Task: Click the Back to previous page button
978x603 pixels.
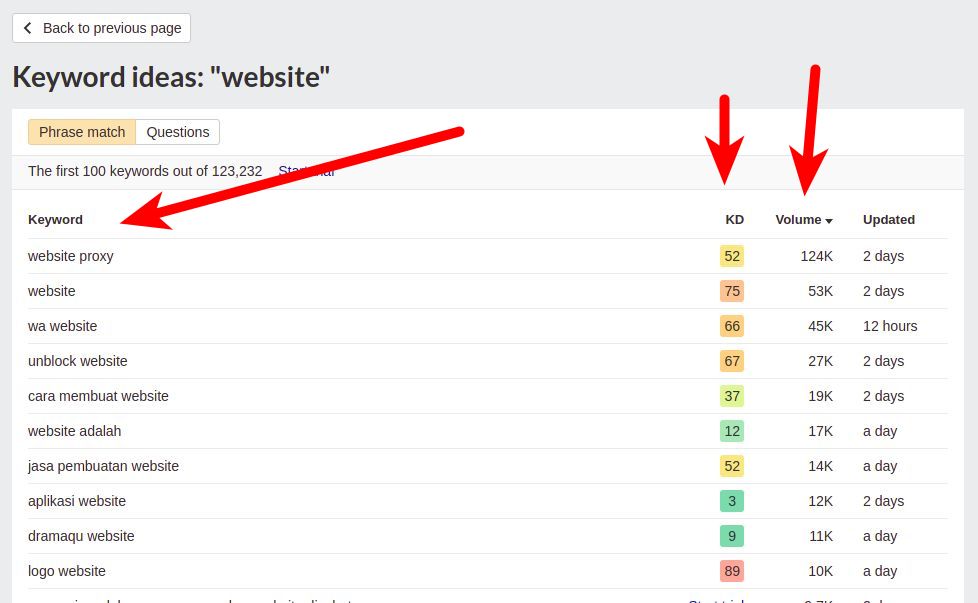Action: (x=101, y=28)
